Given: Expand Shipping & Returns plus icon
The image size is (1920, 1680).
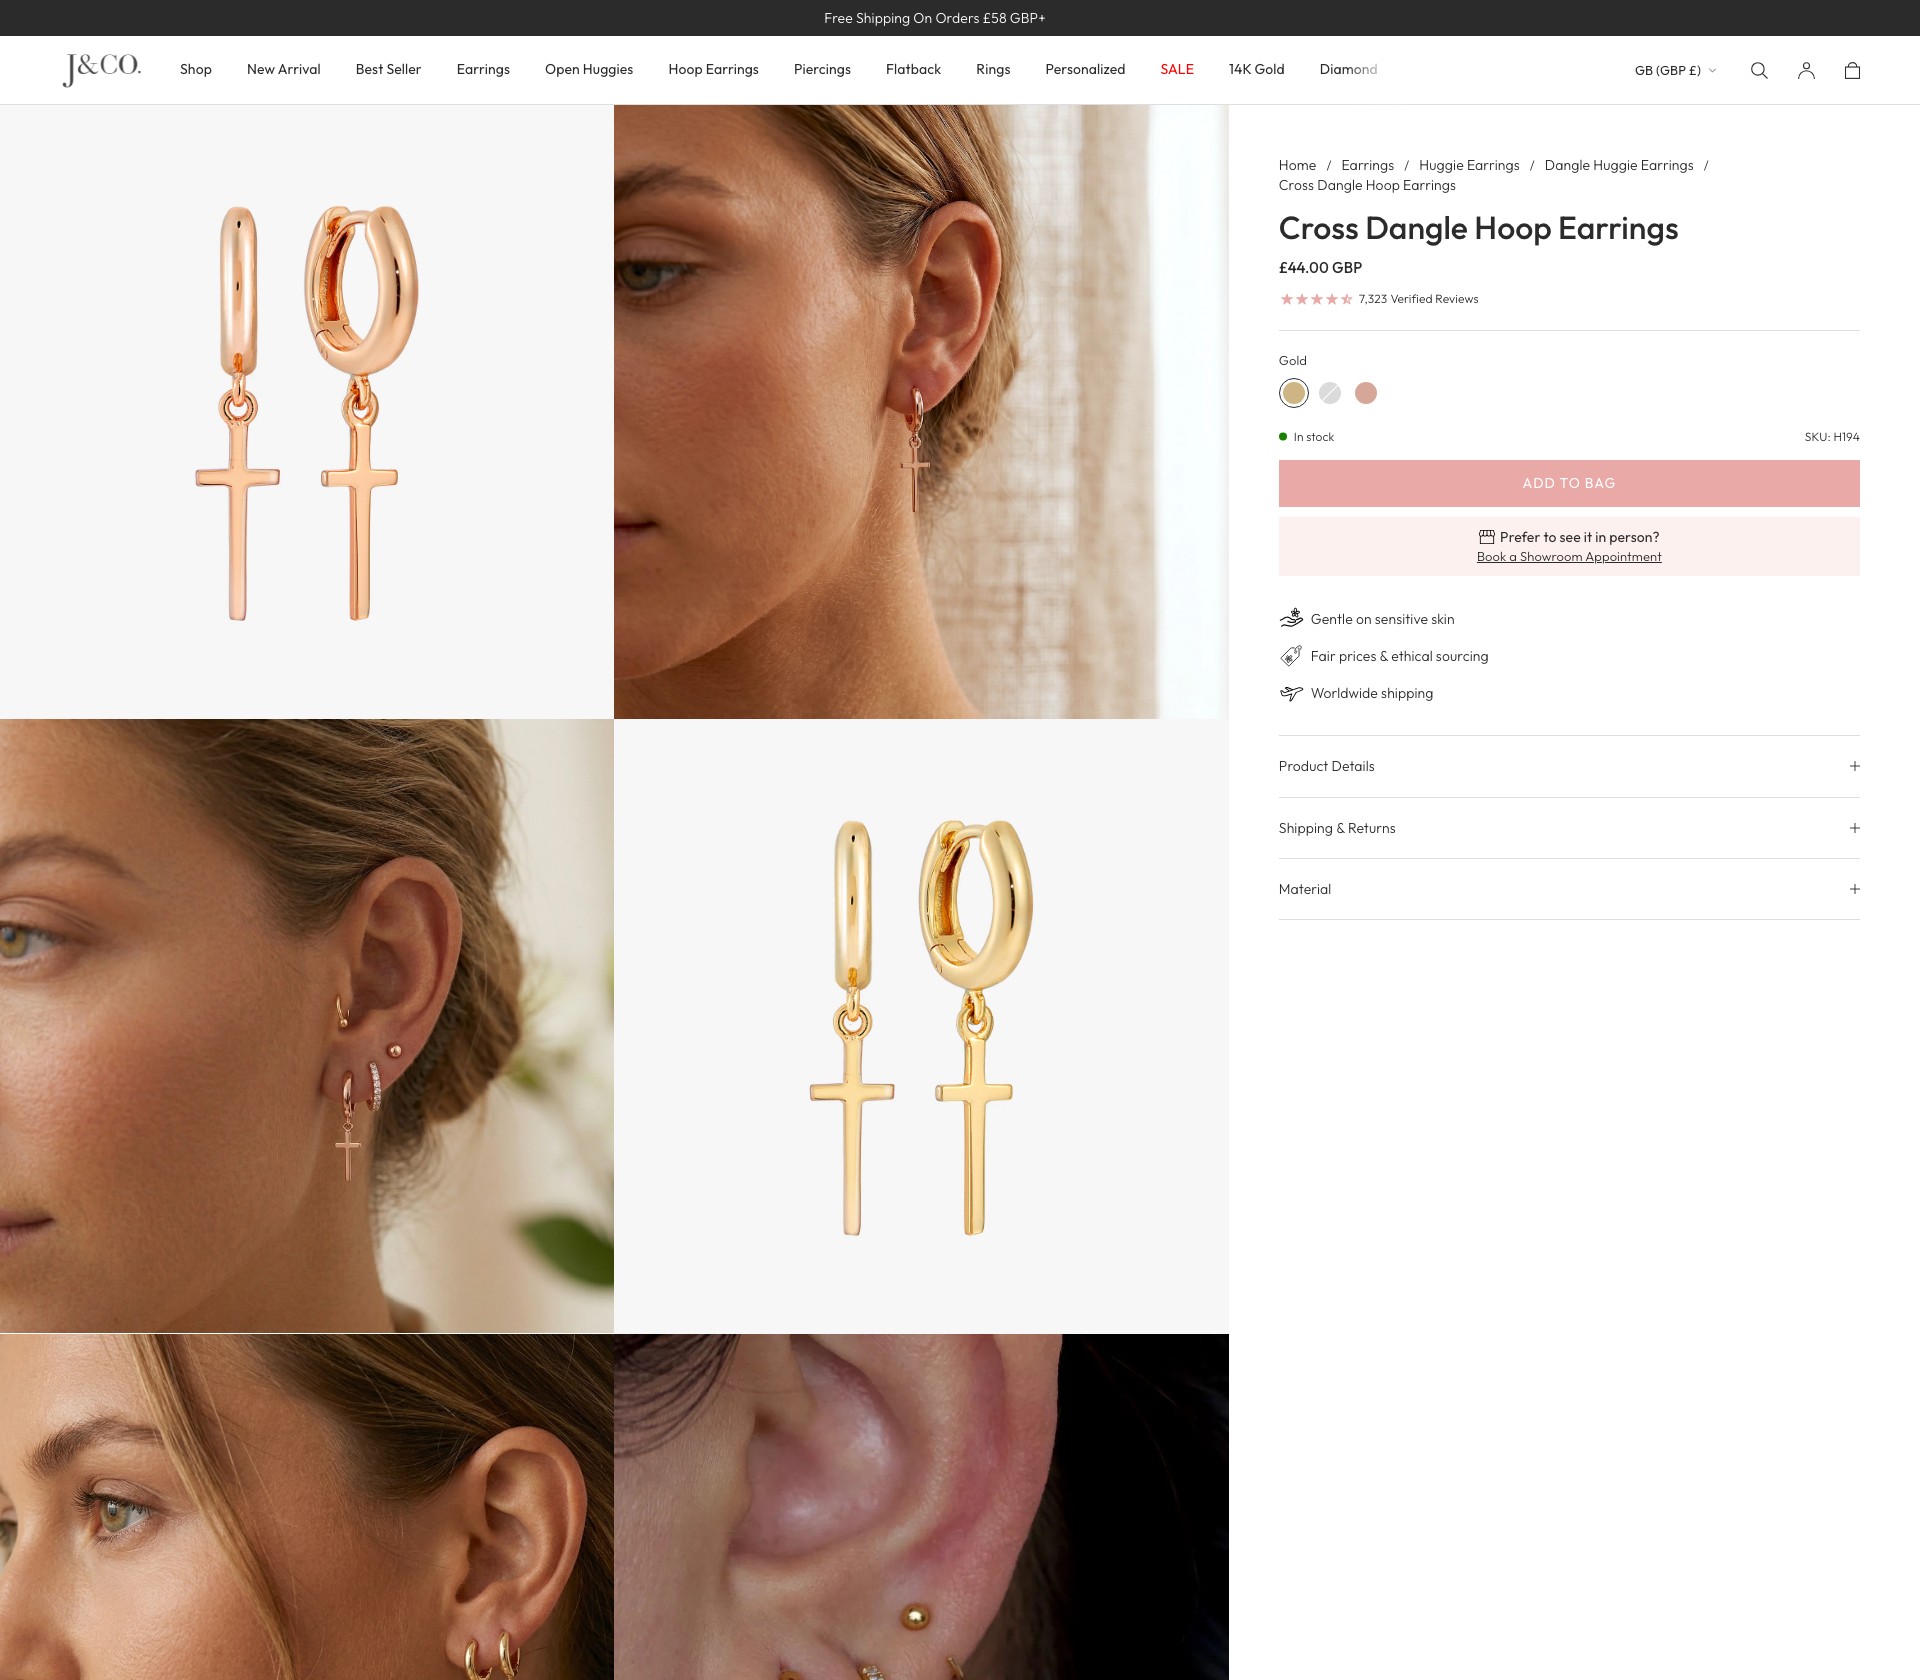Looking at the screenshot, I should pyautogui.click(x=1854, y=828).
